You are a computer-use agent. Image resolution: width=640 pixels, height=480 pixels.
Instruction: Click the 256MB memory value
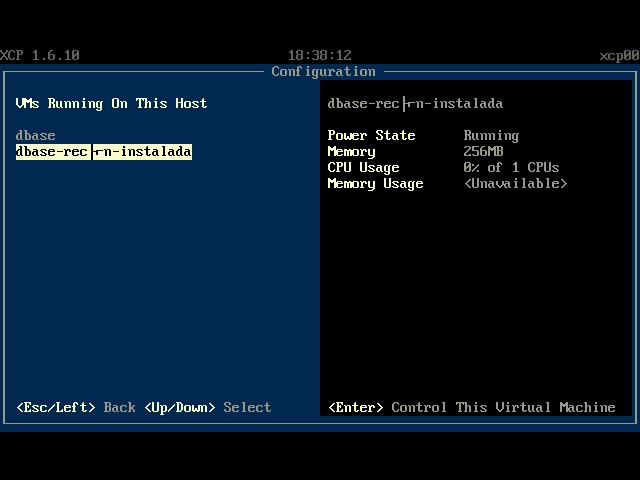[483, 151]
